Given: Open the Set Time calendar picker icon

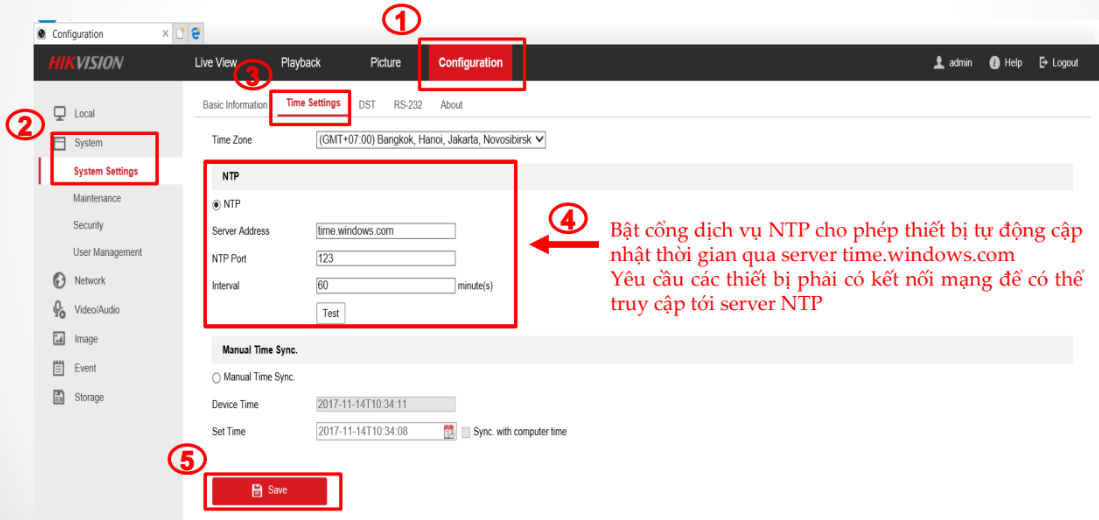Looking at the screenshot, I should tap(449, 432).
